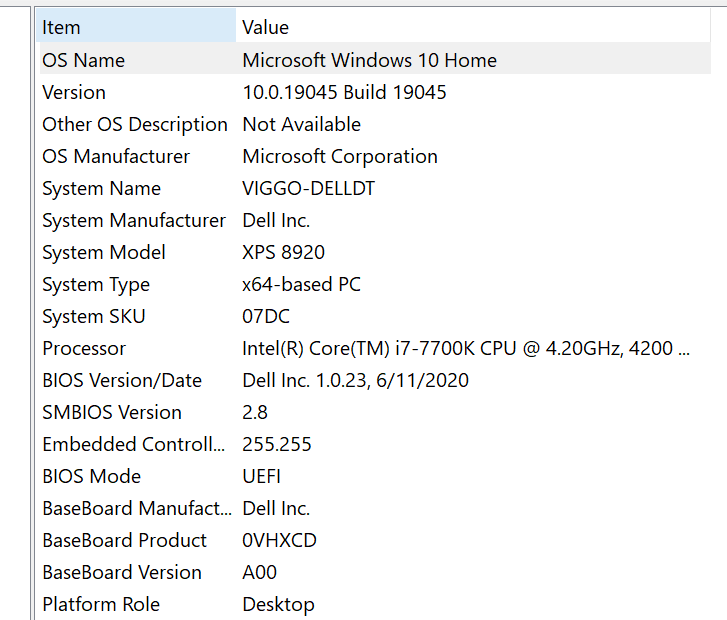This screenshot has height=620, width=727.
Task: Select the A00 value
Action: 260,572
